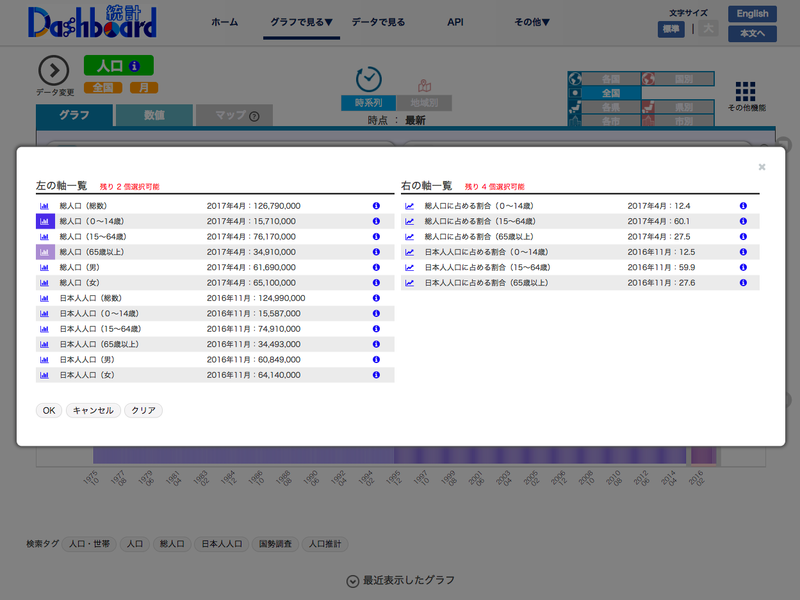Click value 2016年11月：27.6
This screenshot has width=800, height=600.
point(661,283)
